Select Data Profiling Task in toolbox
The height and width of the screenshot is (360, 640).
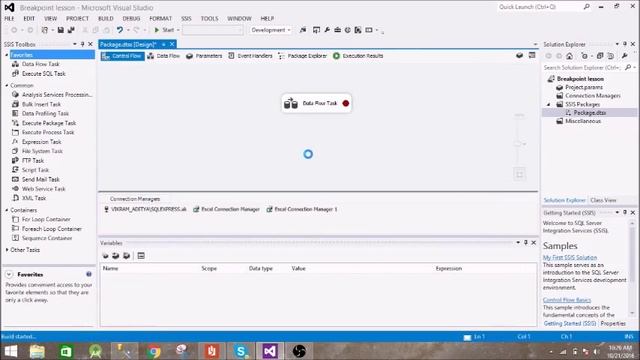(x=40, y=113)
